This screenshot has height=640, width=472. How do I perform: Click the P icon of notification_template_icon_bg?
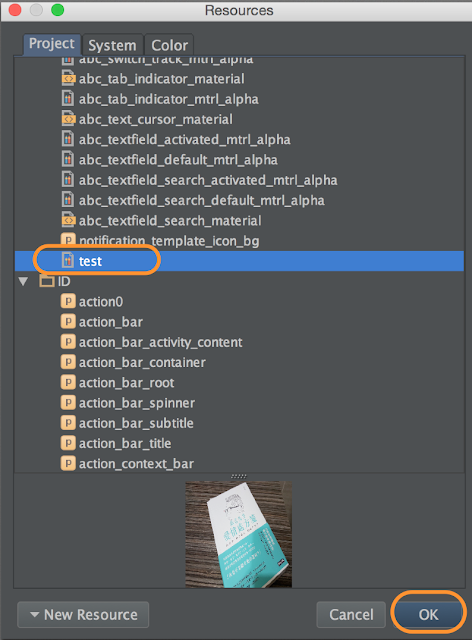click(x=68, y=240)
